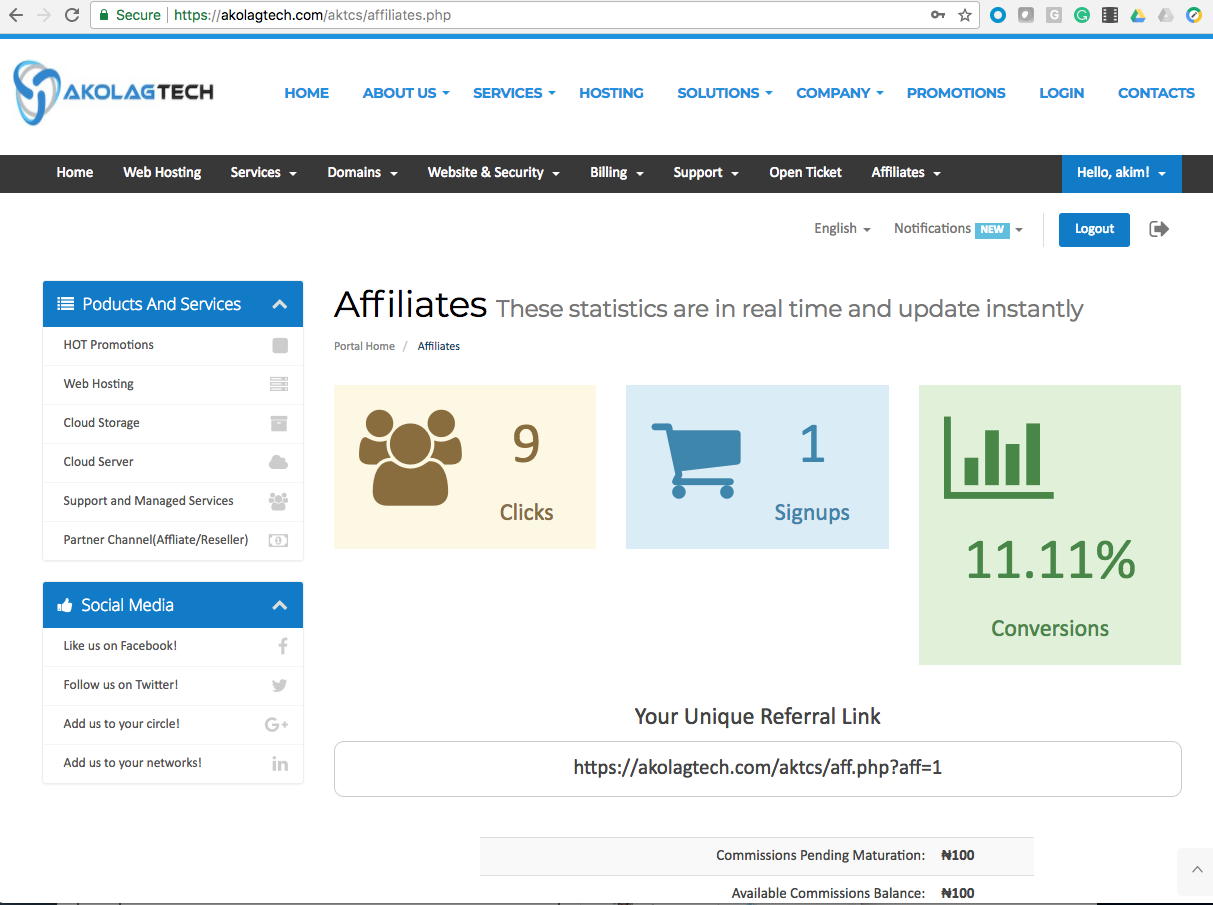The image size is (1213, 905).
Task: Open HOSTING in top navigation
Action: pos(611,93)
